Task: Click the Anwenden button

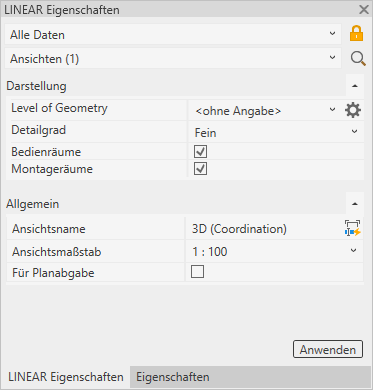Action: 328,349
